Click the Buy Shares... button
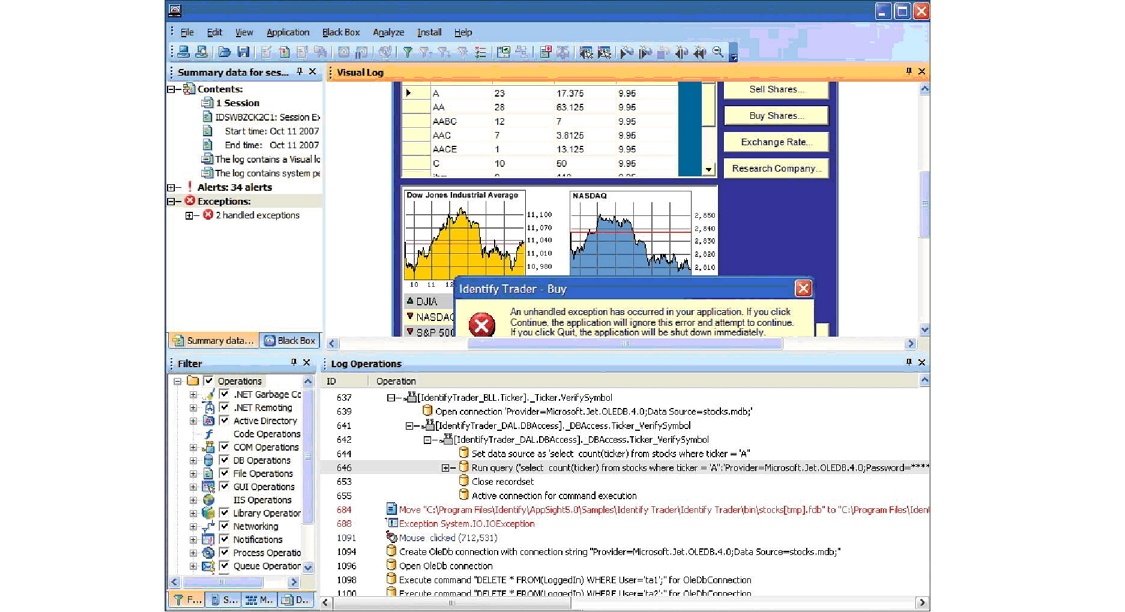1125x612 pixels. pos(776,116)
